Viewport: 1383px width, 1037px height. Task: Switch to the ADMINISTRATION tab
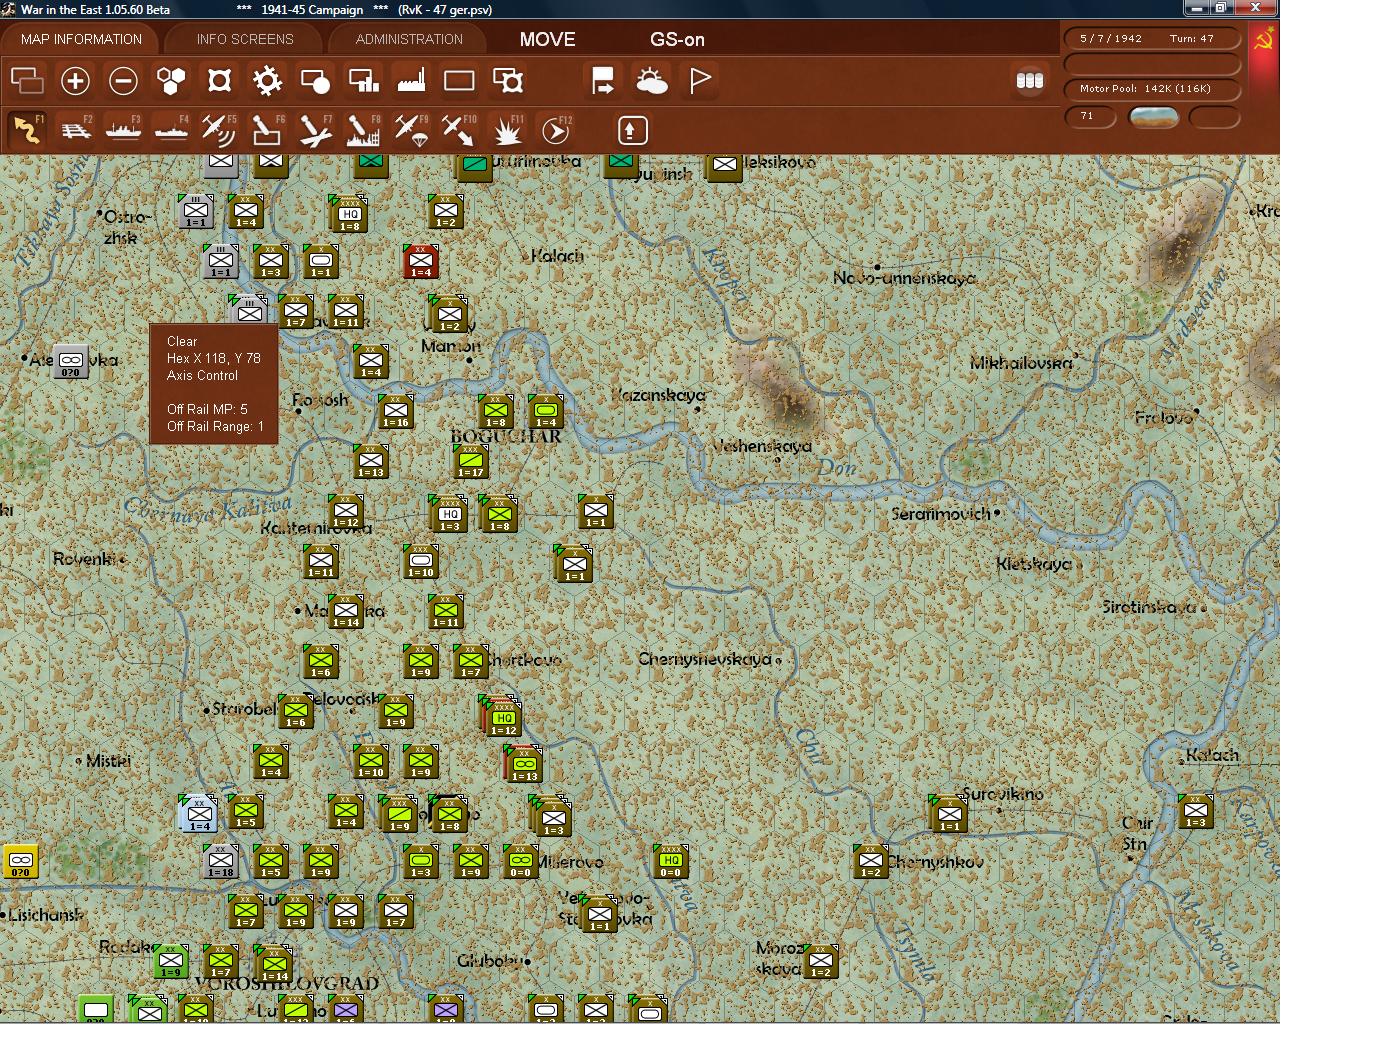pyautogui.click(x=409, y=39)
